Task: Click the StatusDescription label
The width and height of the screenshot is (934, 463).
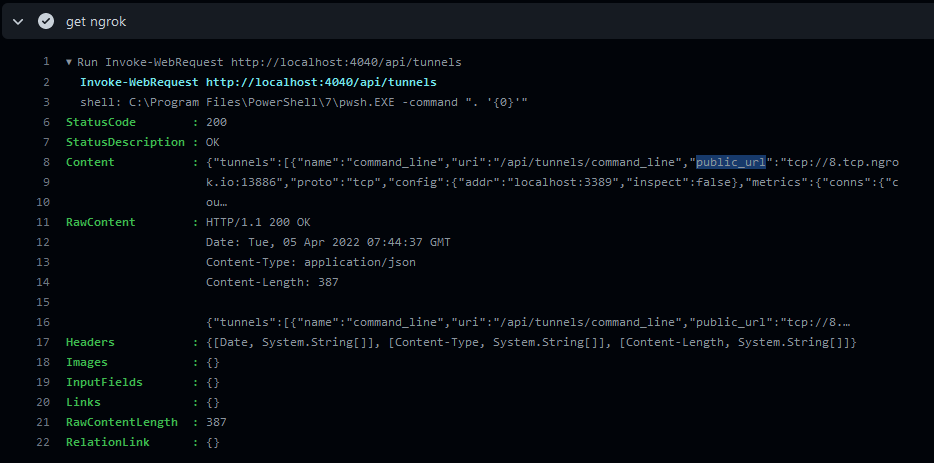Action: click(x=121, y=142)
